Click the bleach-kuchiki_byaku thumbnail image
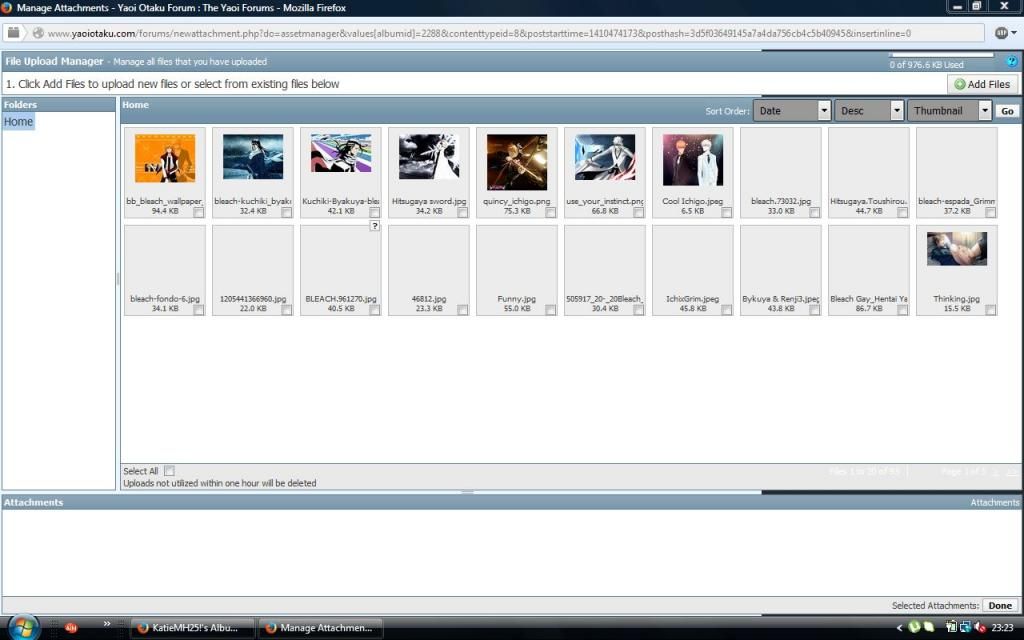 pyautogui.click(x=253, y=157)
